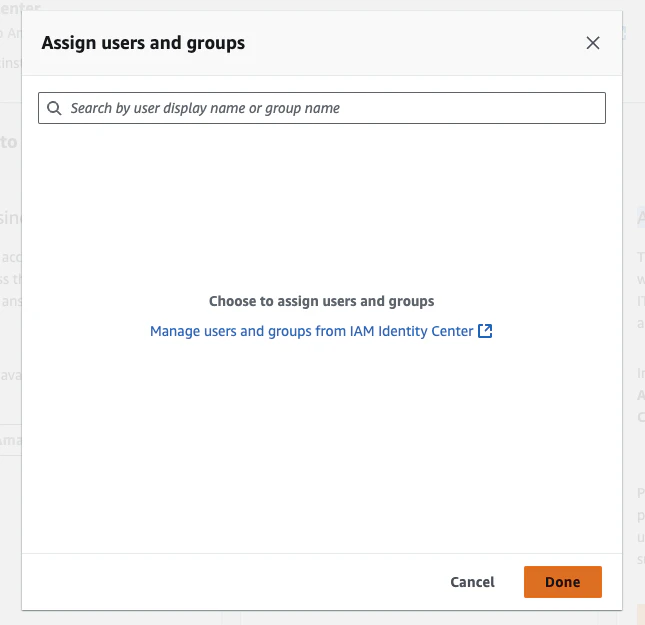Focus the user display name search field
This screenshot has height=625, width=645.
tap(322, 108)
